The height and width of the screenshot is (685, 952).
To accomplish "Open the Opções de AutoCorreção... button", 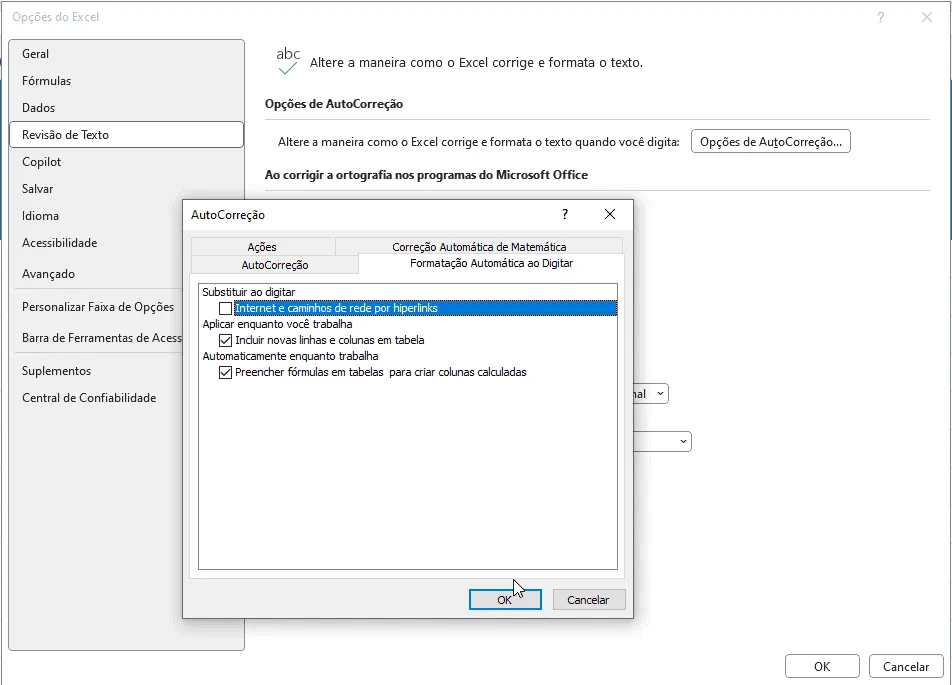I will click(x=770, y=141).
